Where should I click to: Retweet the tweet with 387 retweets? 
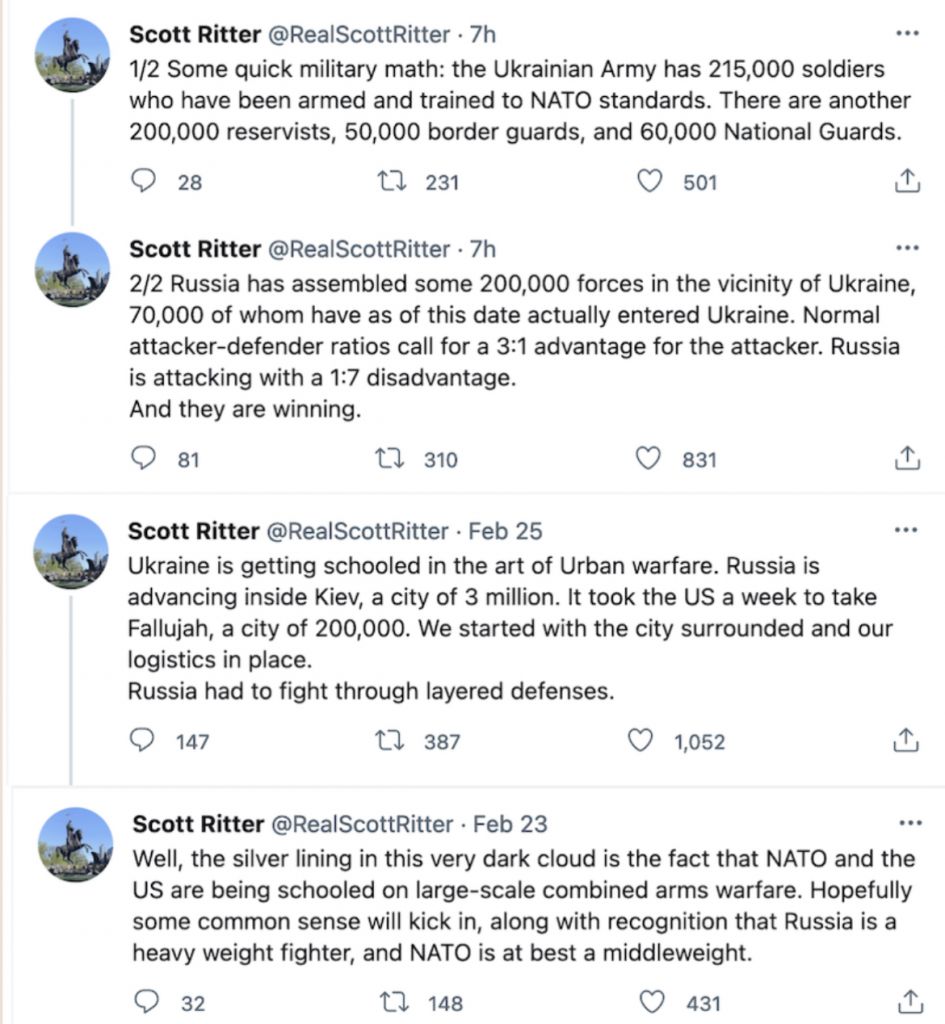tap(391, 741)
